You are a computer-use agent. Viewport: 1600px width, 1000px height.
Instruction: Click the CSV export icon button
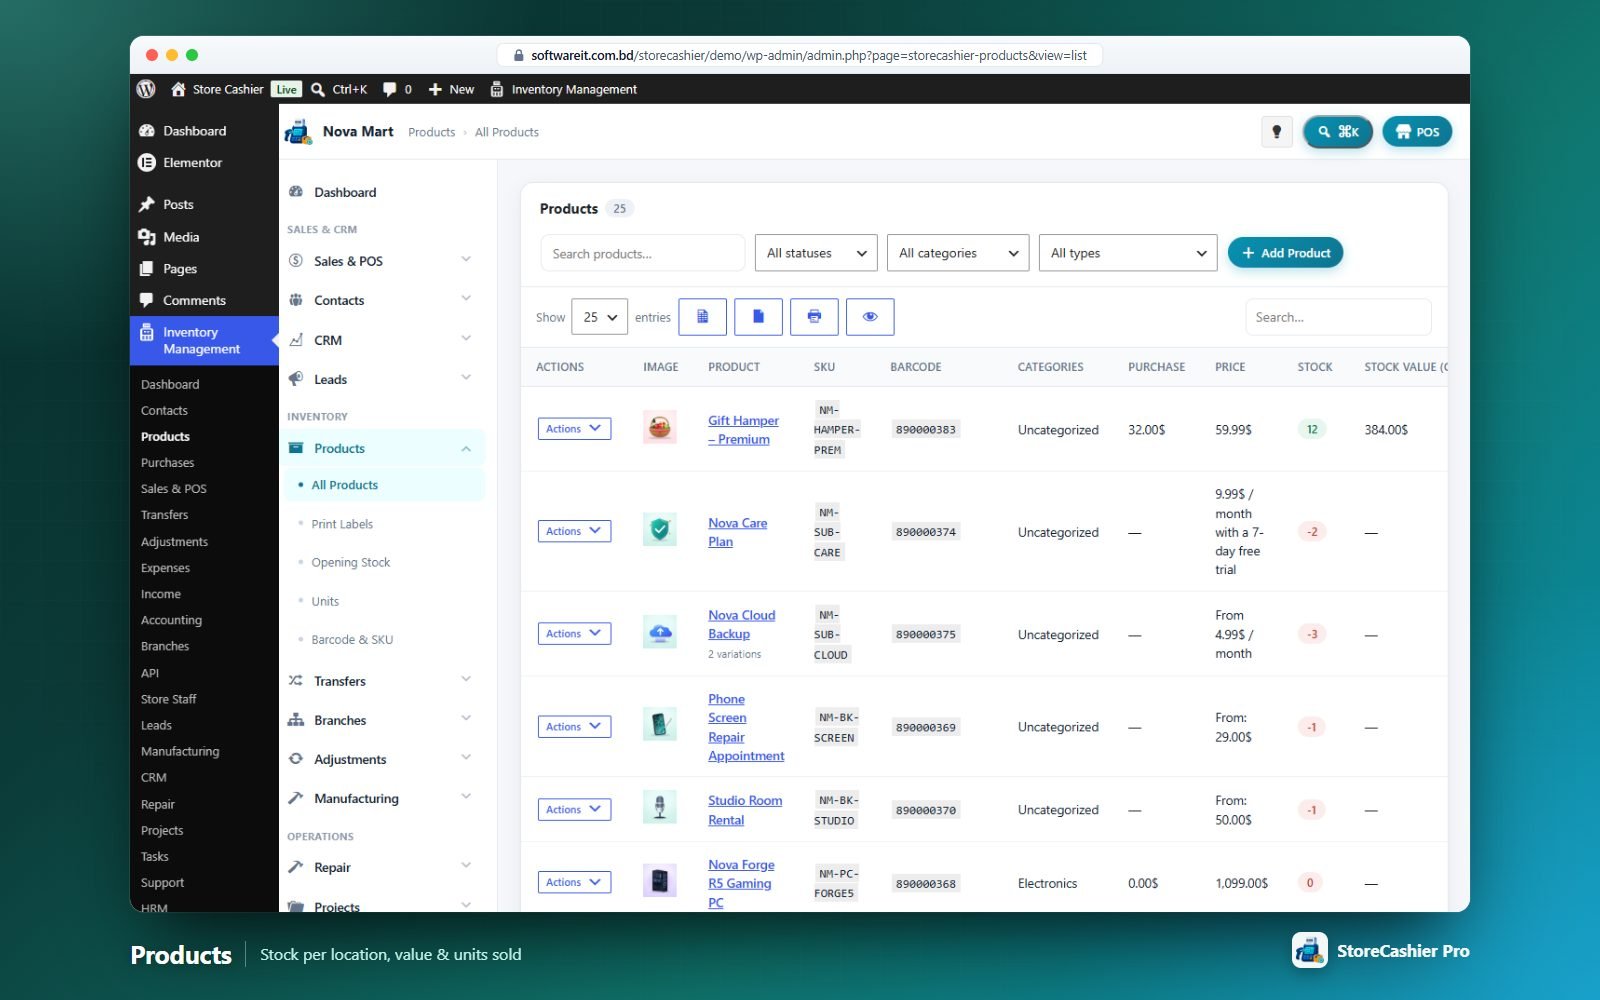(702, 317)
